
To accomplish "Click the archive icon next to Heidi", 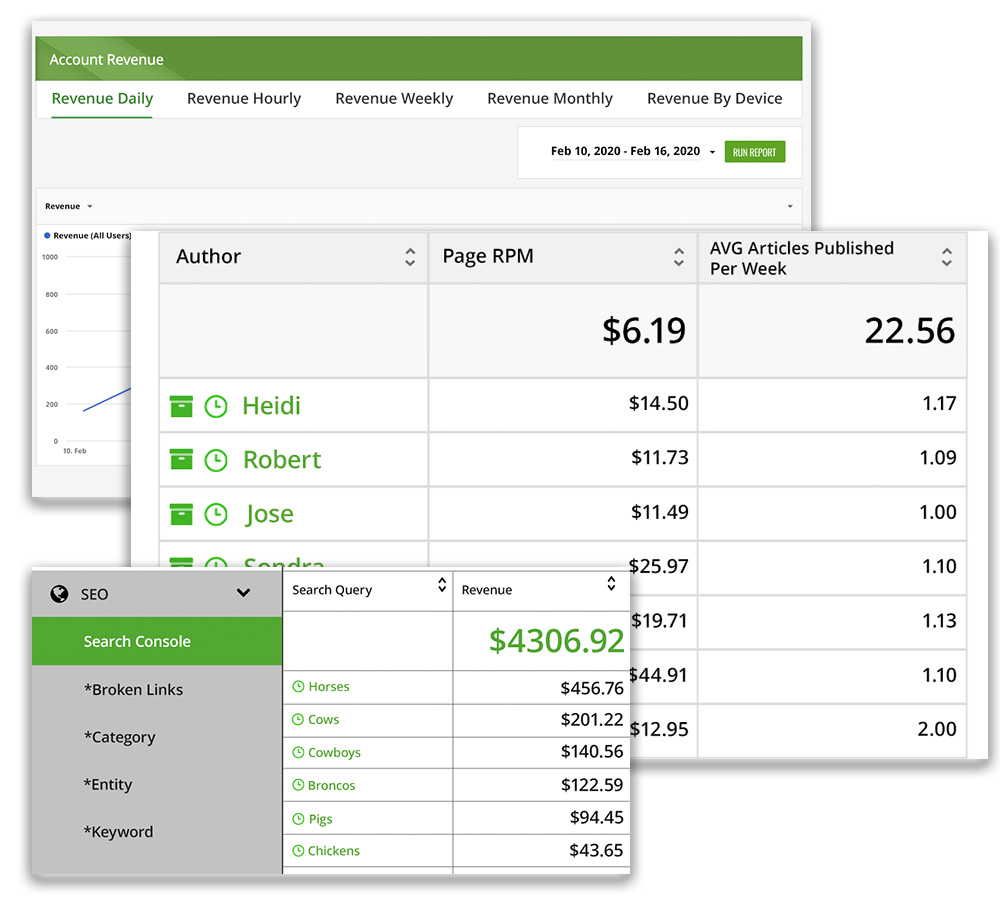I will [181, 406].
